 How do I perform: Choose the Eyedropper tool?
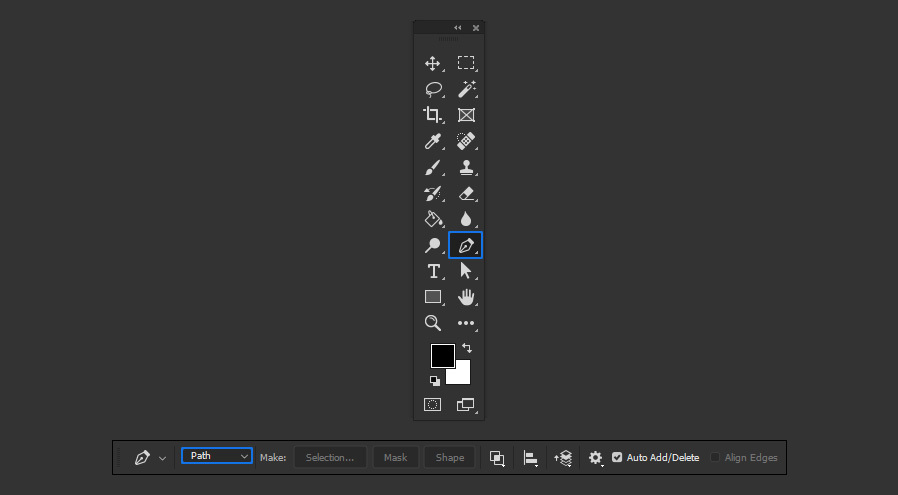(x=432, y=142)
